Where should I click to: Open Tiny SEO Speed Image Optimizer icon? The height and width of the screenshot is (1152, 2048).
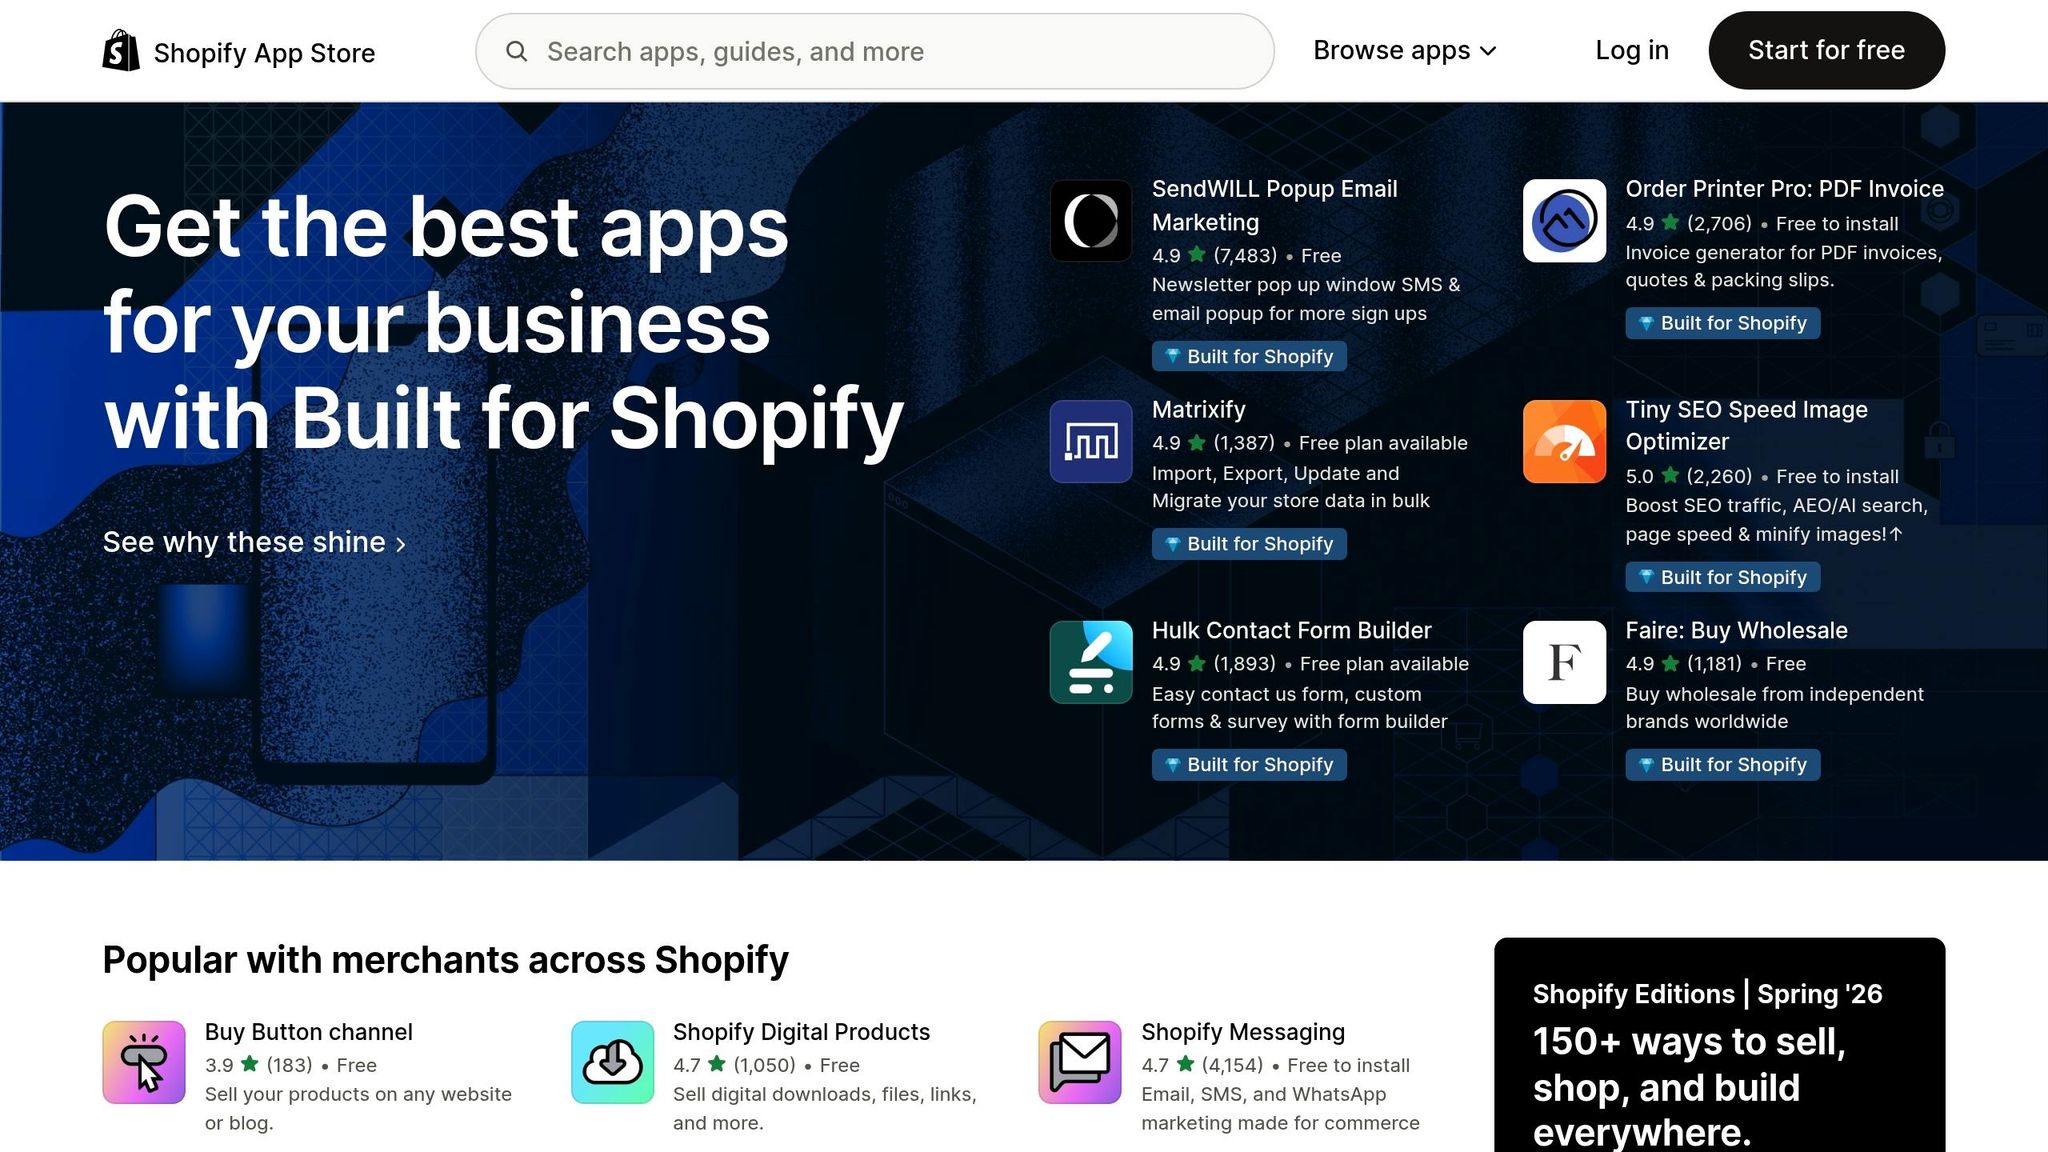click(1564, 441)
